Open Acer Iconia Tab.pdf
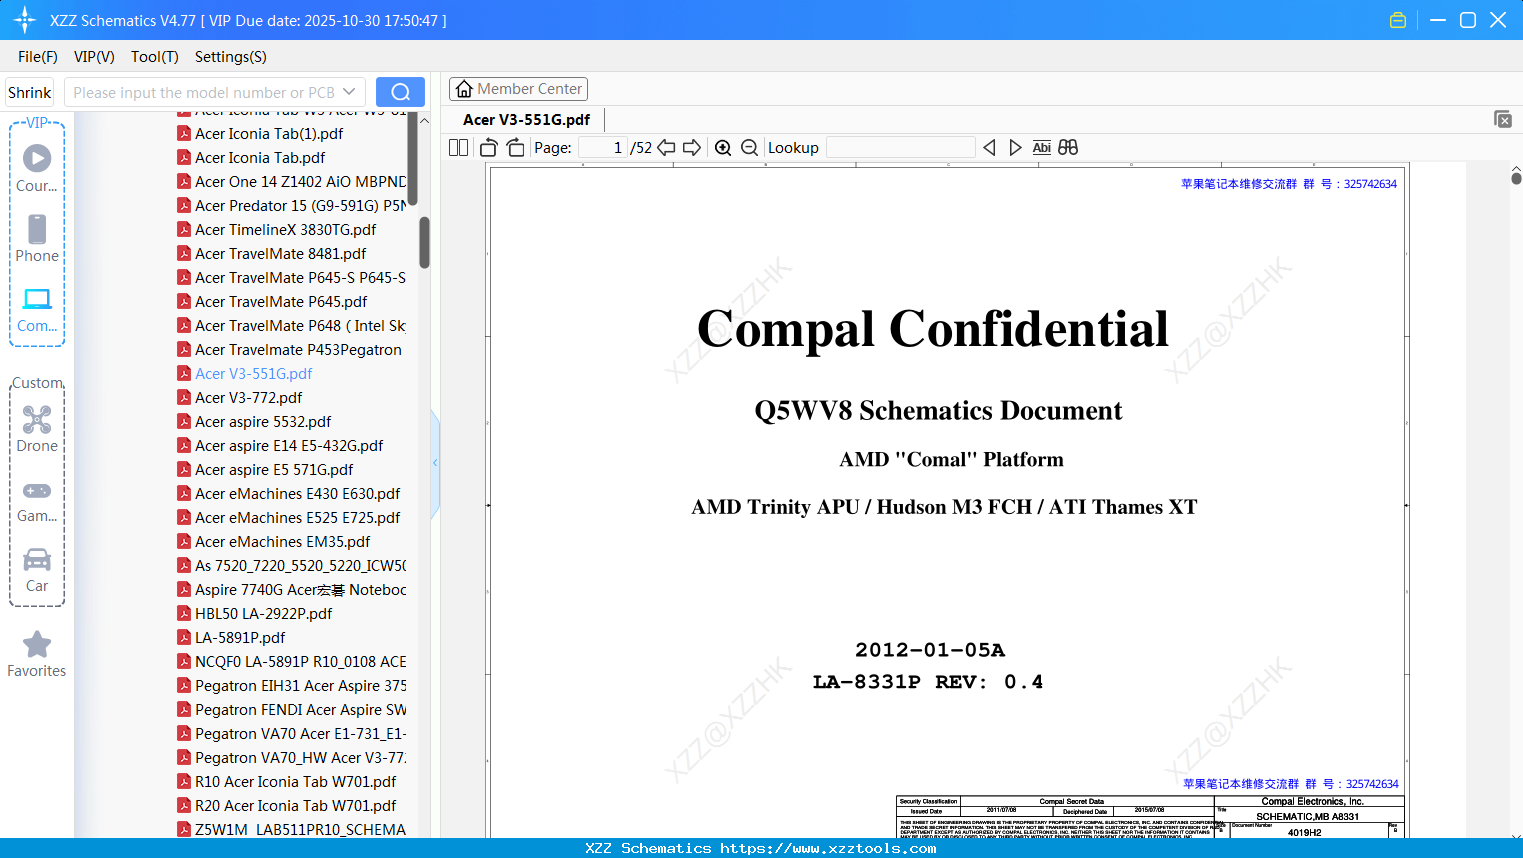Screen dimensions: 1523x858 click(260, 158)
